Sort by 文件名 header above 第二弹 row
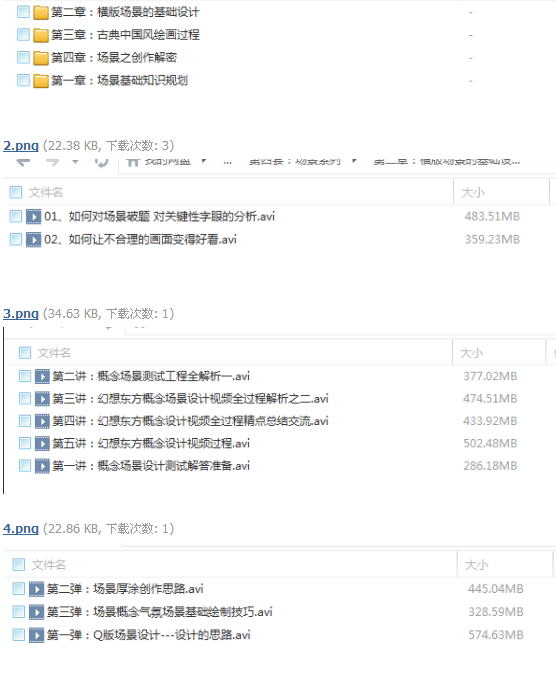This screenshot has width=556, height=682. (49, 565)
